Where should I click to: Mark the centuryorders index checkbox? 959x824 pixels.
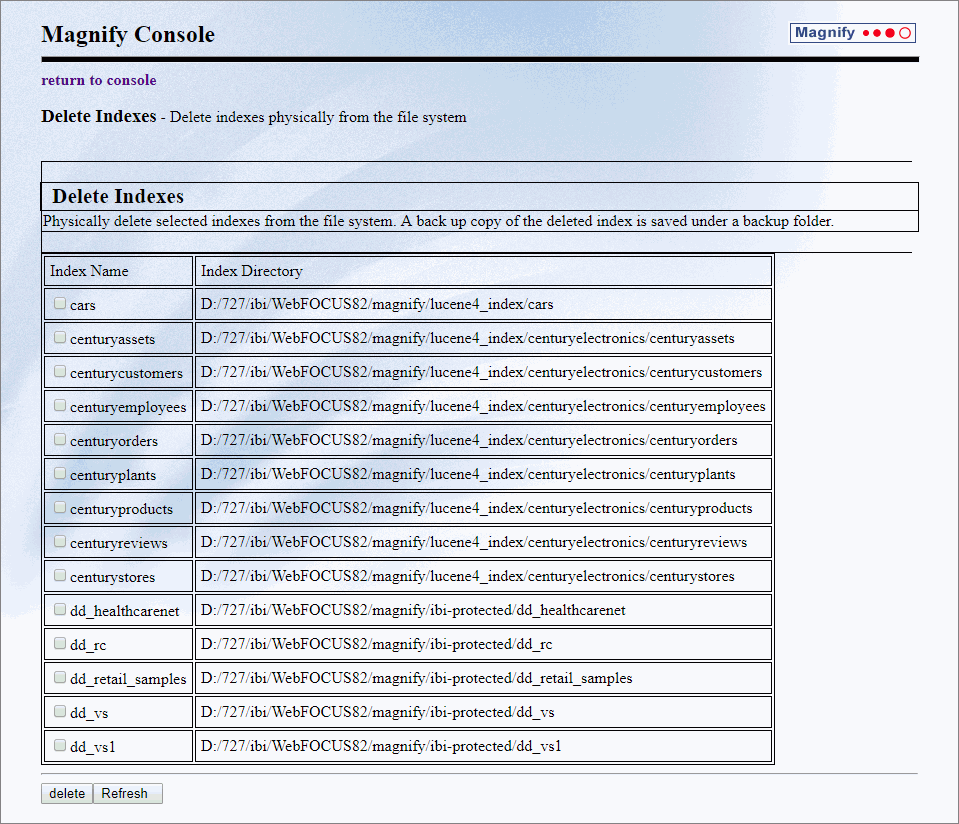(x=59, y=439)
